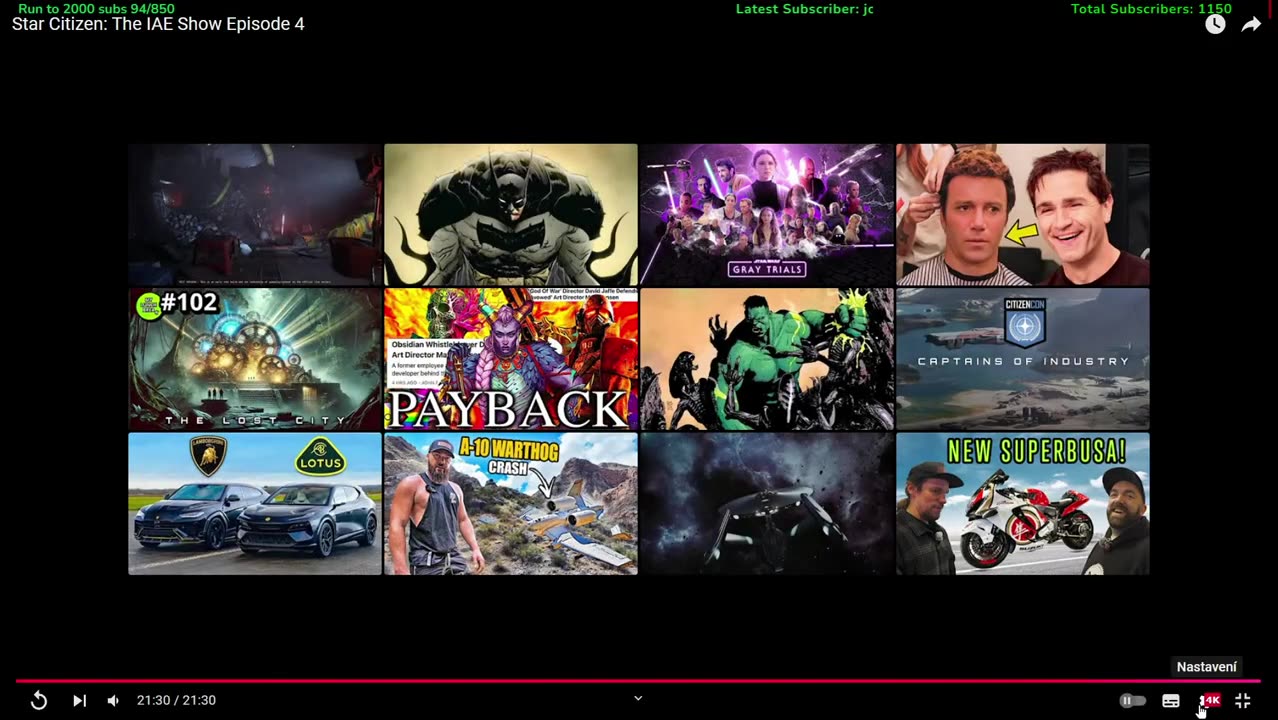Open the Batman comic art suggested video
This screenshot has height=720, width=1278.
coord(511,215)
